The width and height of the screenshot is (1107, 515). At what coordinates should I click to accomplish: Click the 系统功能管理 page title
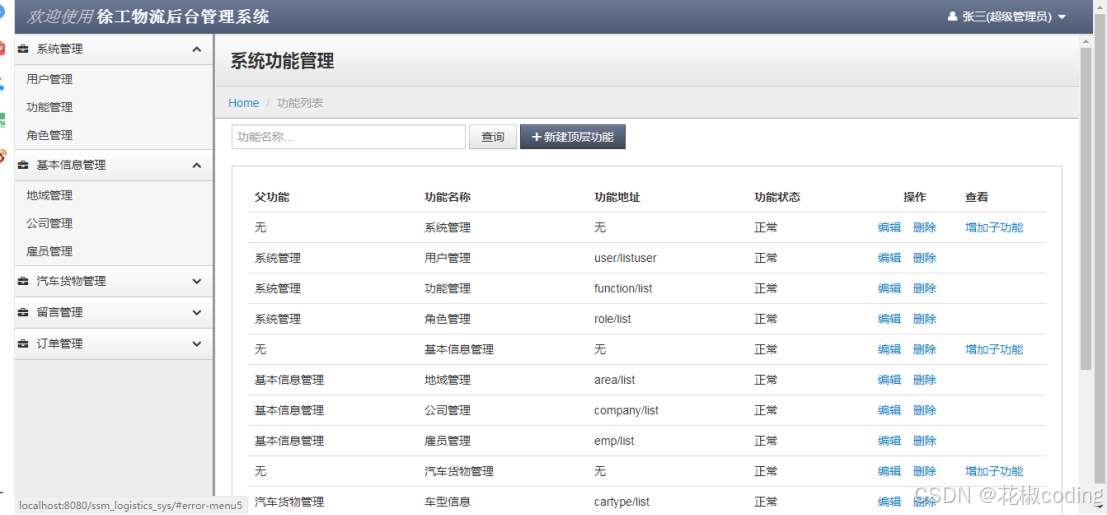[x=282, y=61]
